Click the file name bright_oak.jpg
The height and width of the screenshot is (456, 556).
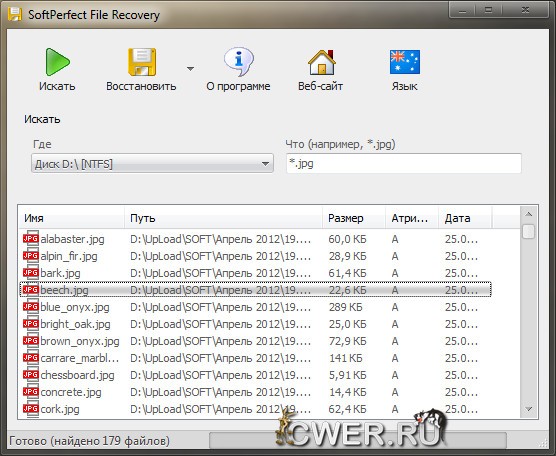tap(75, 324)
